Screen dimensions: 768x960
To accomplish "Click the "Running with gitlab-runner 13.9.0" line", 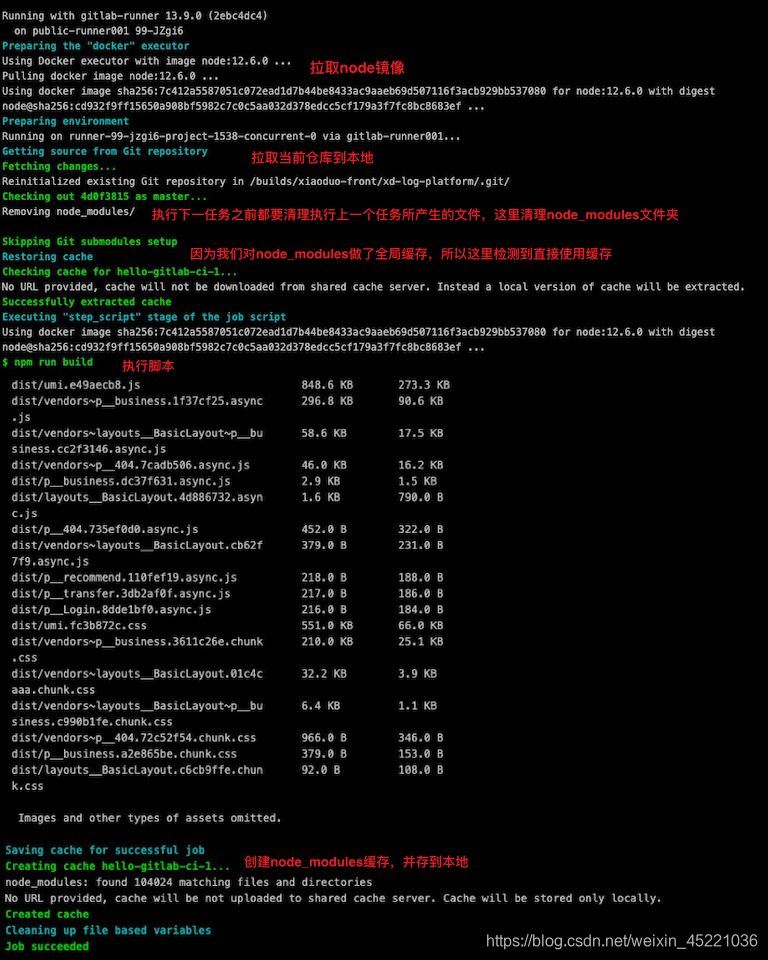I will pos(135,15).
